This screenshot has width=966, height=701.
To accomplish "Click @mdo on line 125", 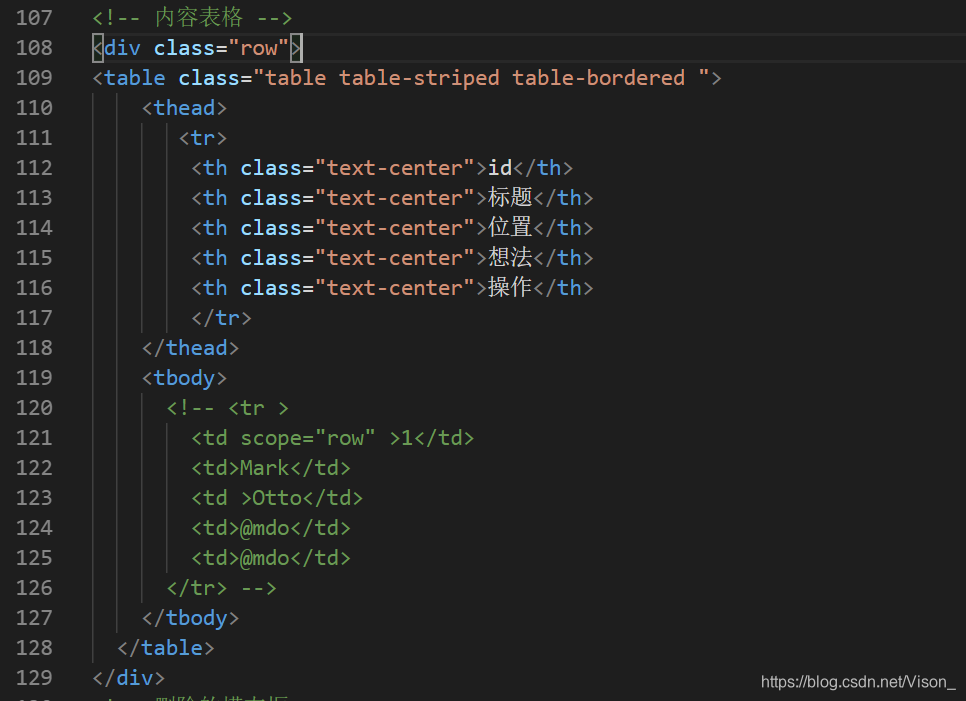I will coord(265,558).
